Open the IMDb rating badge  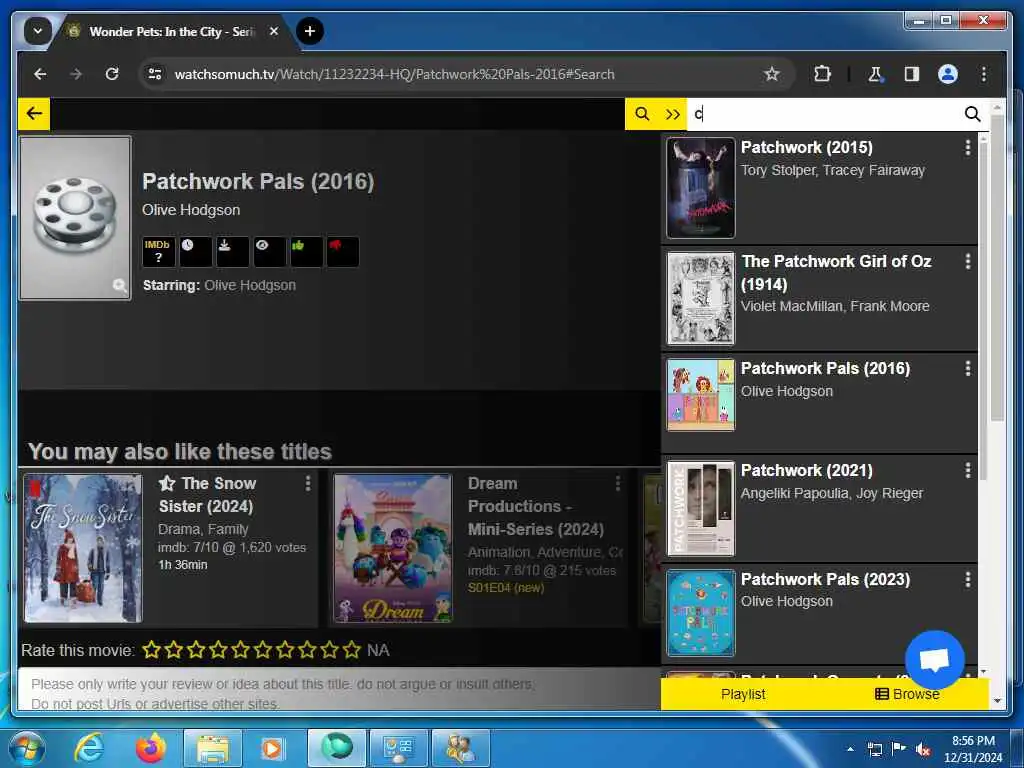pos(158,251)
